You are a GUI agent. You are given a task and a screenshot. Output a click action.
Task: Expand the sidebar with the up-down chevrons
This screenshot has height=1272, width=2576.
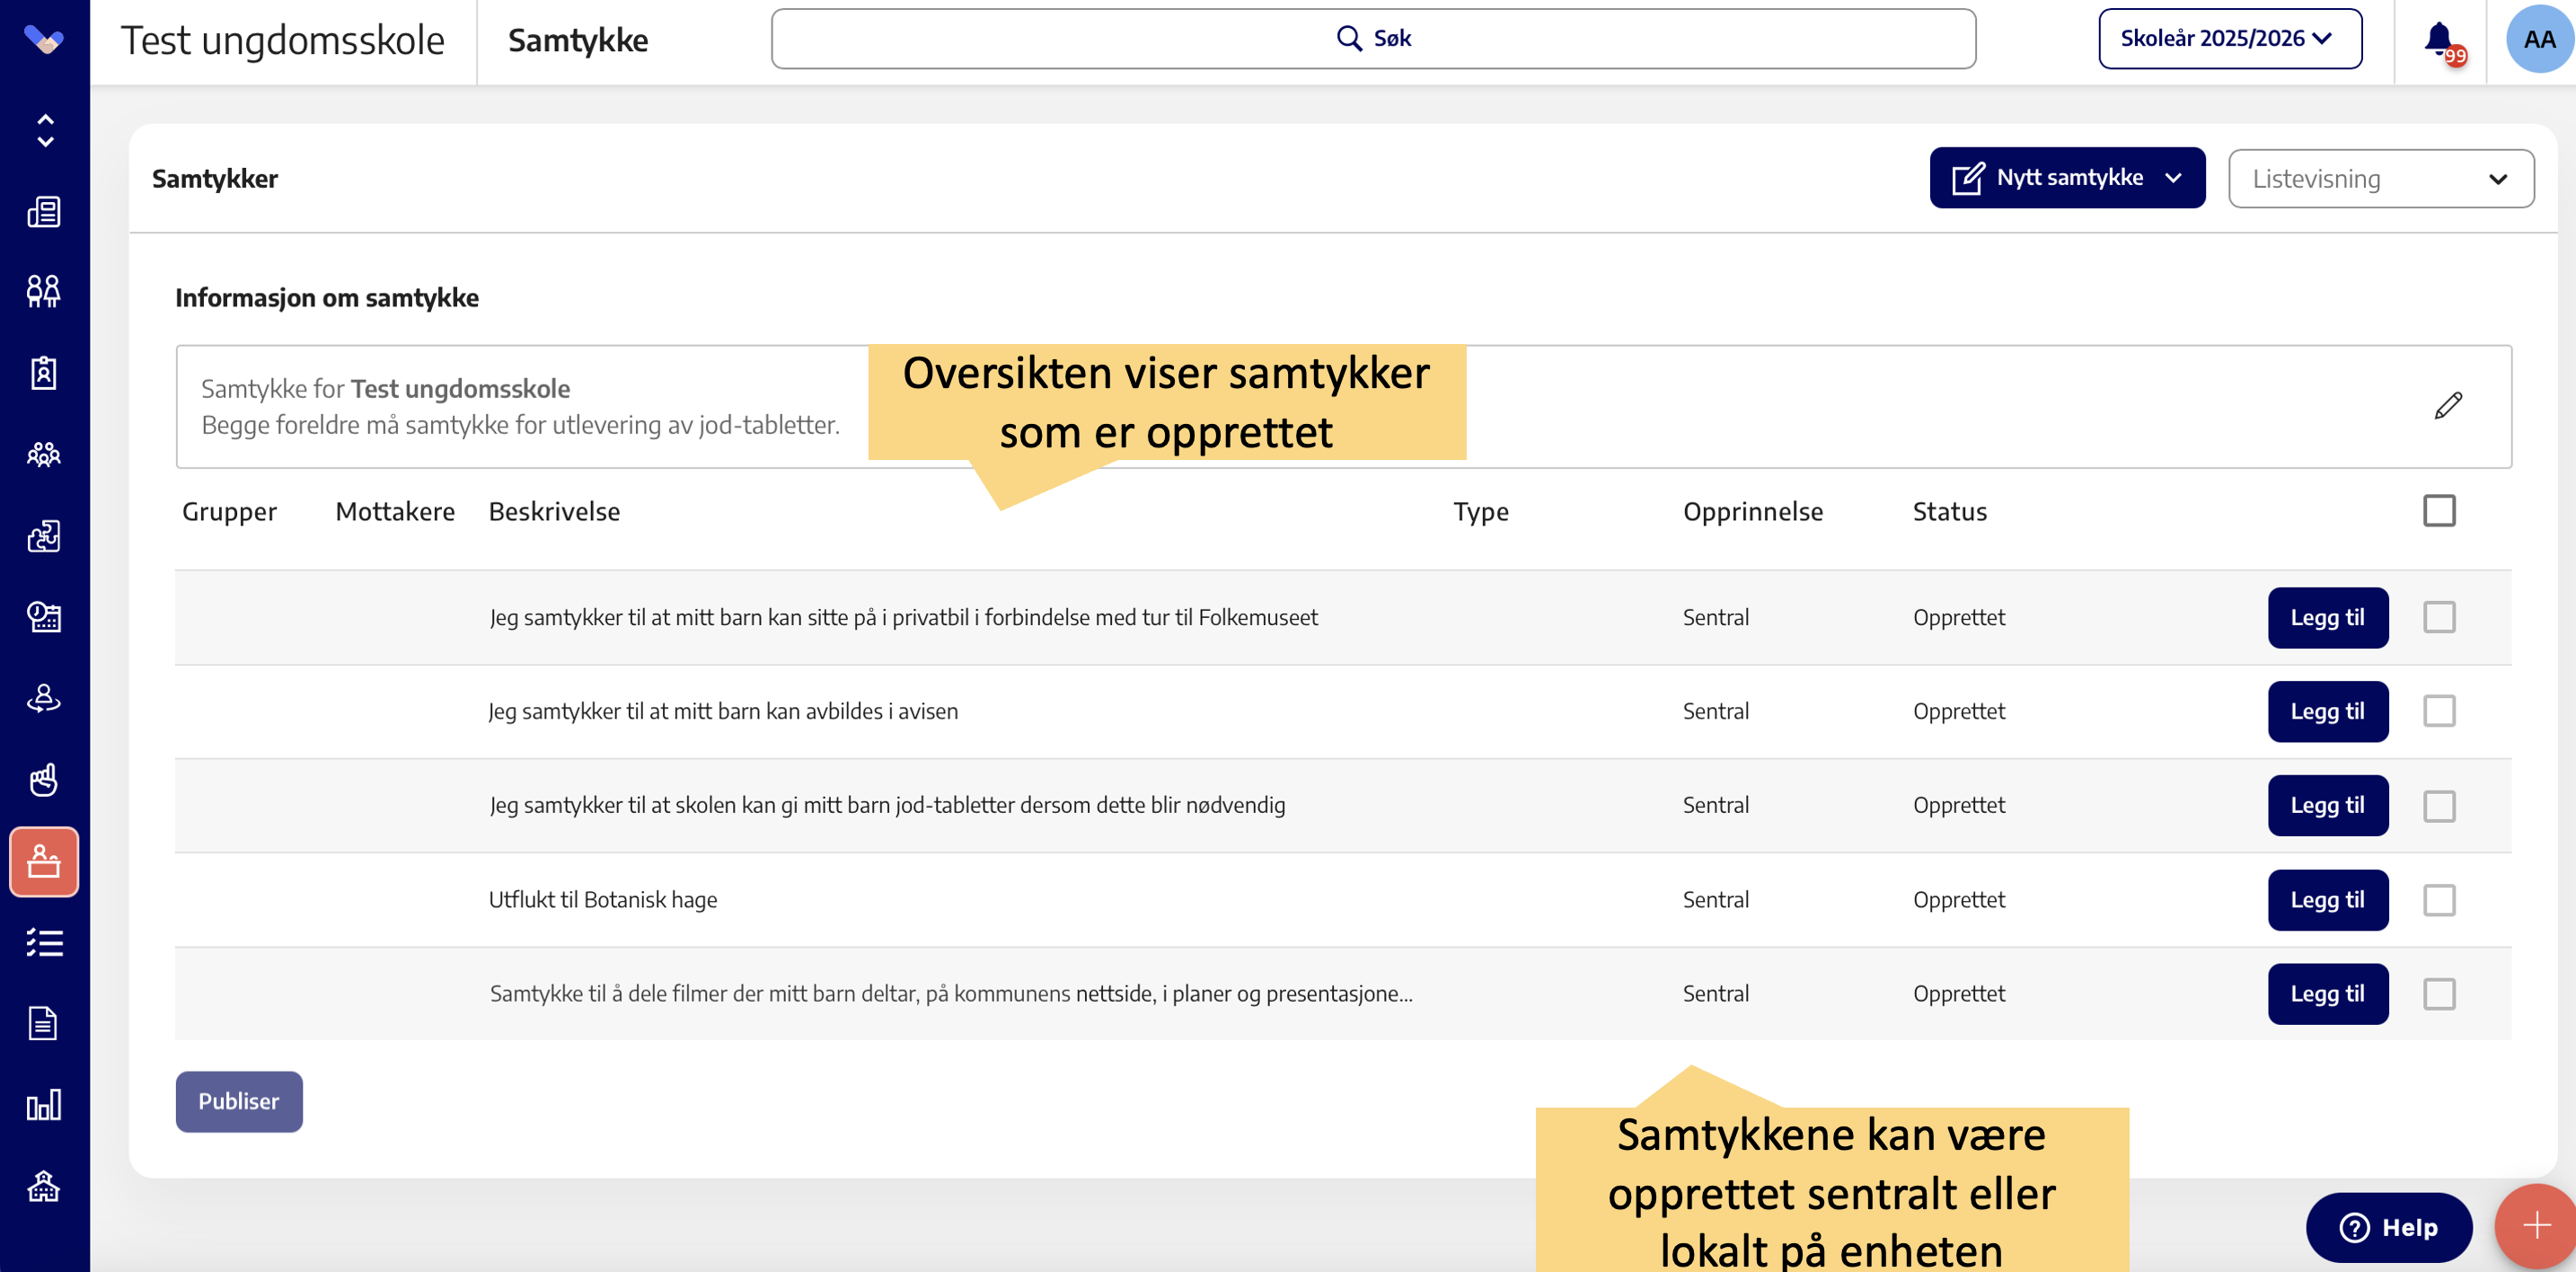[x=45, y=130]
